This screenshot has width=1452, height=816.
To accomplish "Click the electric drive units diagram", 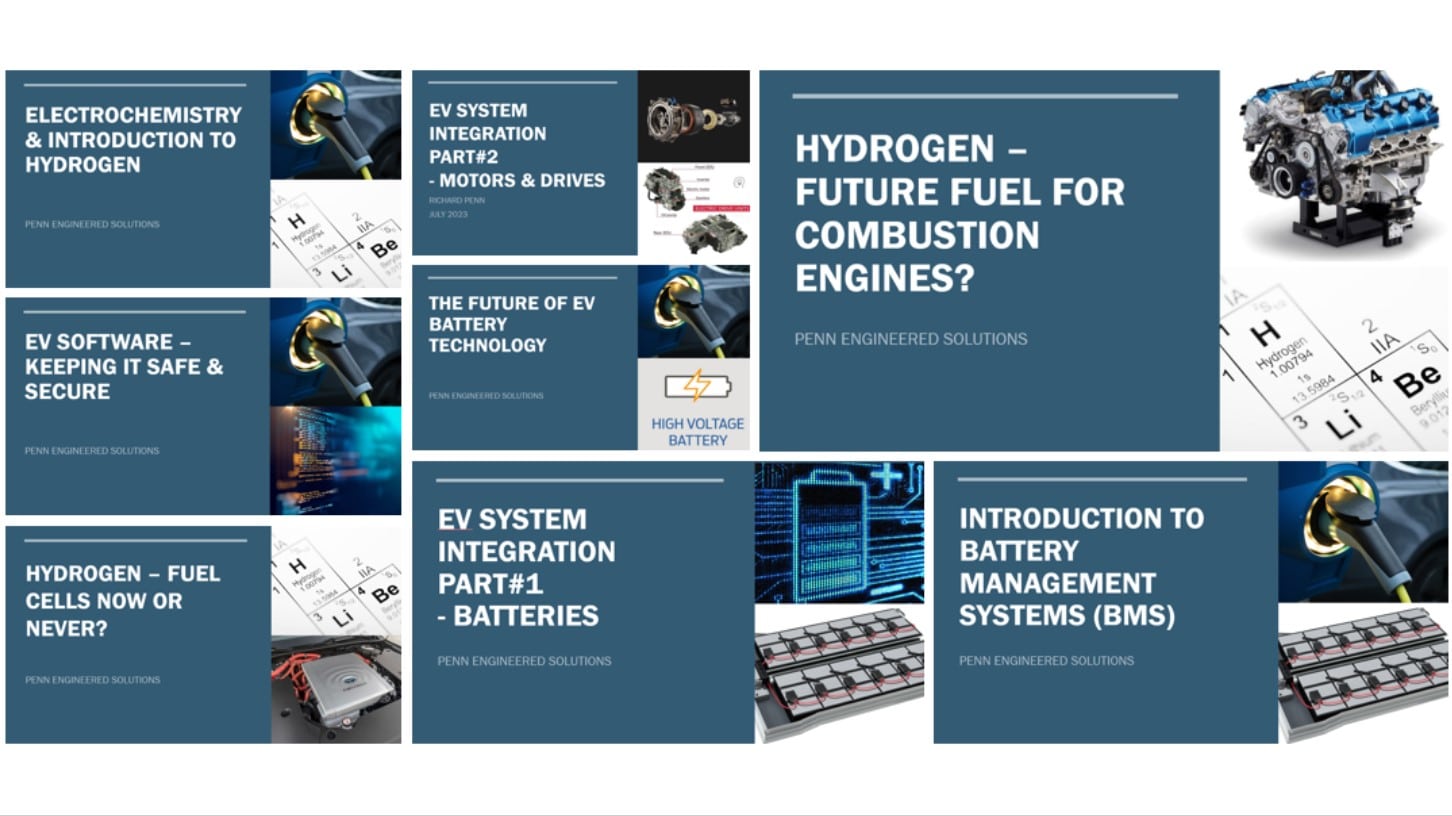I will (693, 209).
